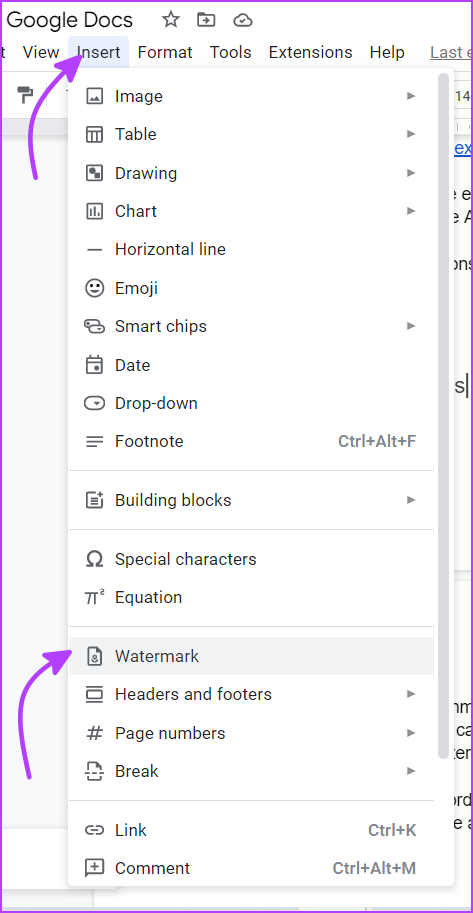Expand the Table submenu arrow

click(411, 134)
